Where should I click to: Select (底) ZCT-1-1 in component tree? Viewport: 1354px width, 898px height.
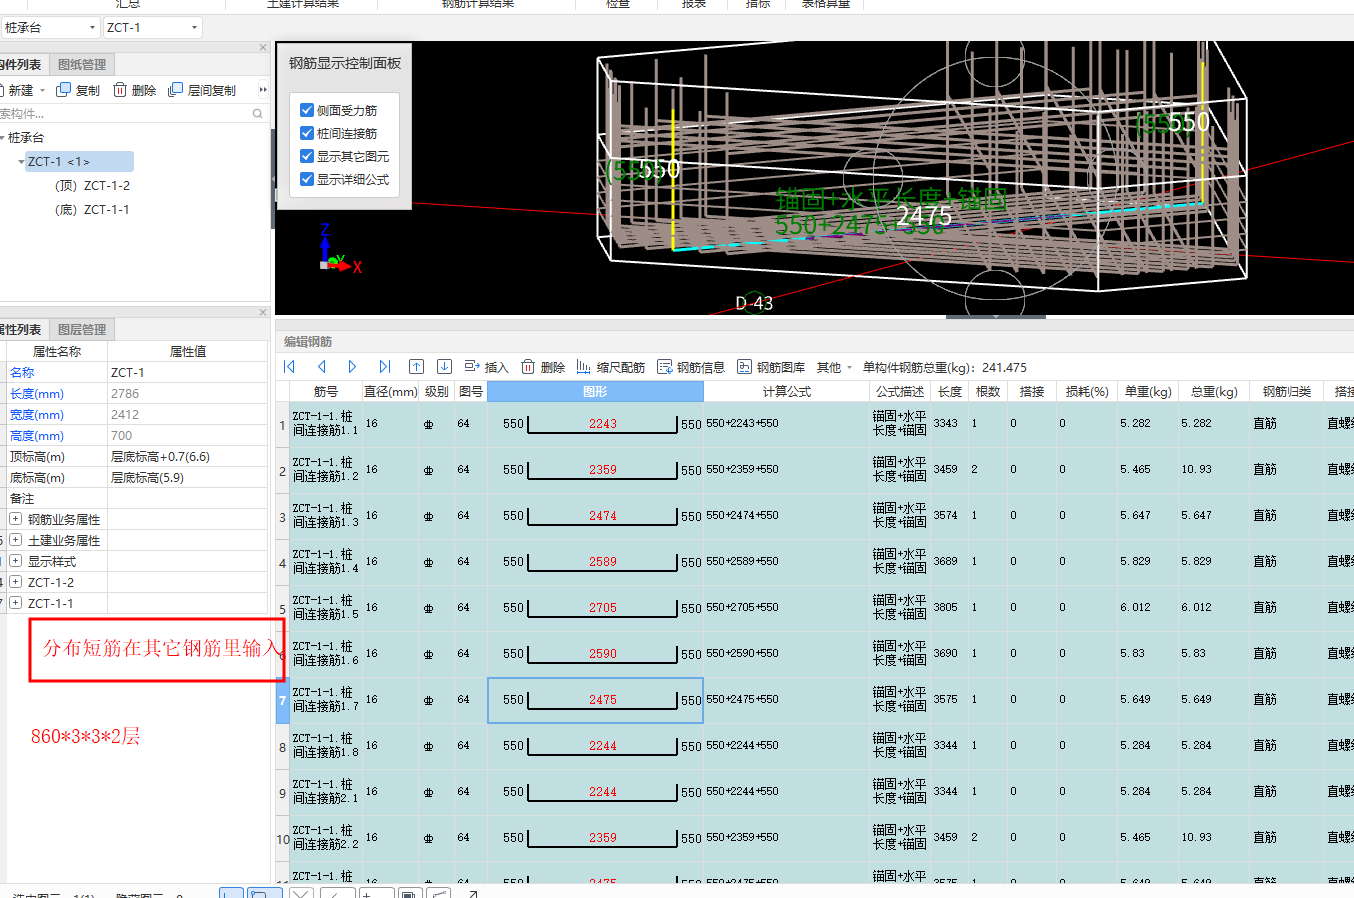pos(93,210)
